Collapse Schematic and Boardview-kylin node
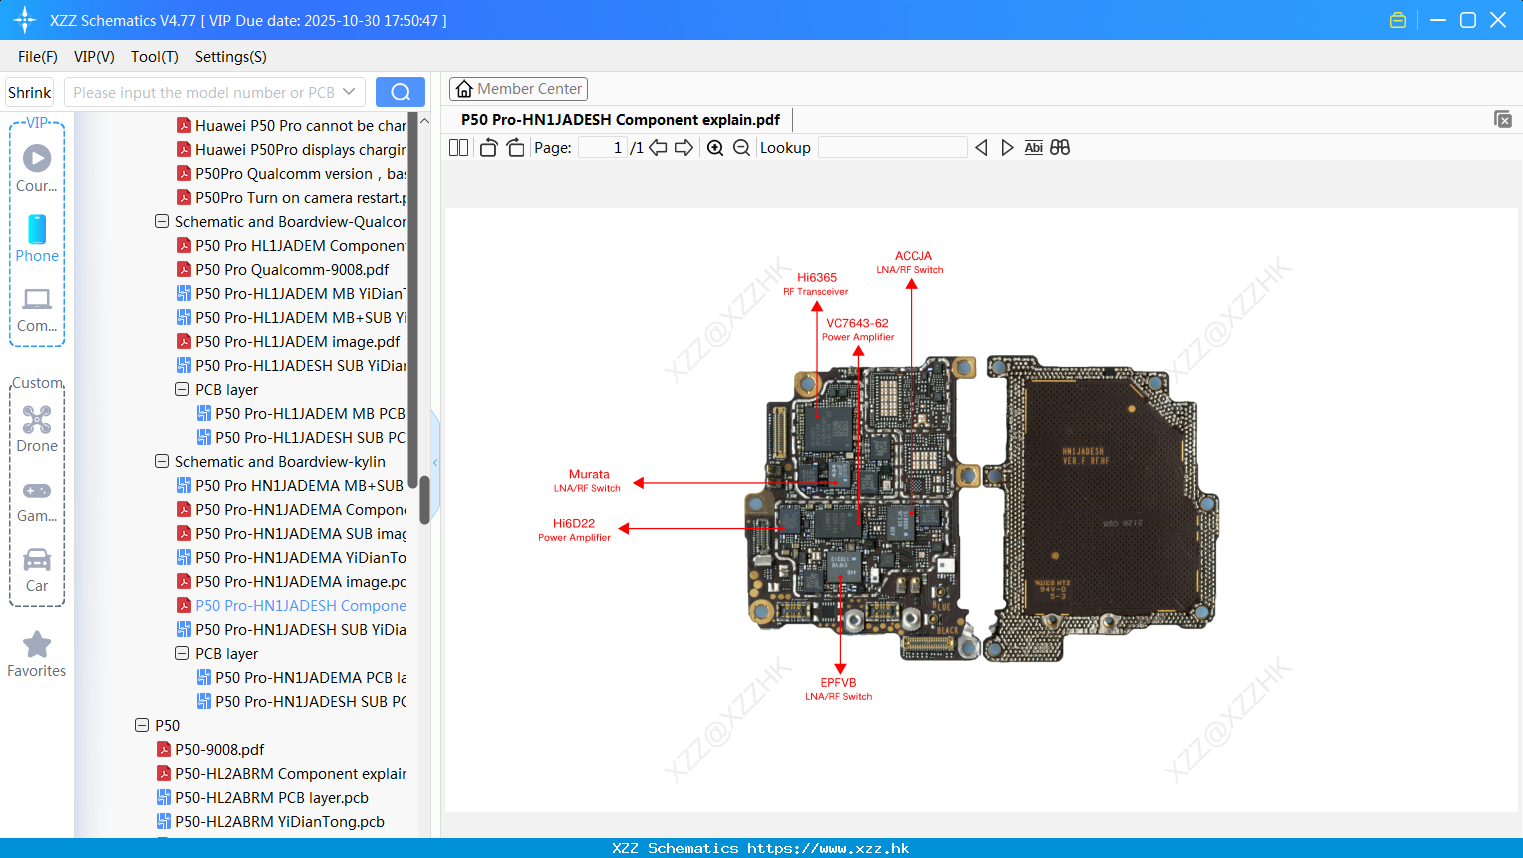Image resolution: width=1523 pixels, height=858 pixels. [162, 461]
